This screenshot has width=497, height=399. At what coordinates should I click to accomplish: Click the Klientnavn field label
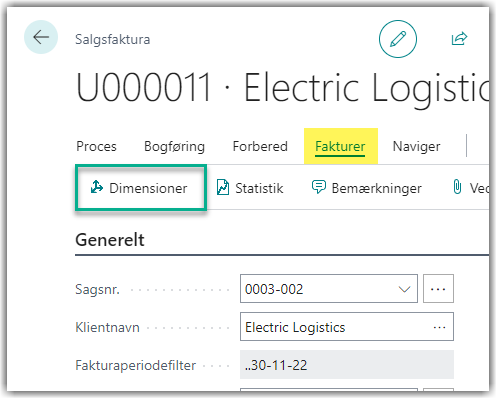tap(107, 327)
